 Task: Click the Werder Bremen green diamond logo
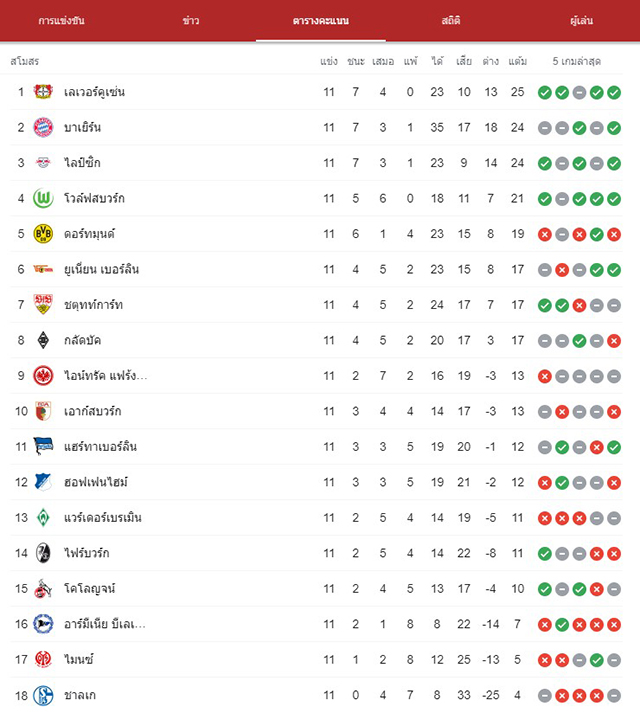[43, 518]
